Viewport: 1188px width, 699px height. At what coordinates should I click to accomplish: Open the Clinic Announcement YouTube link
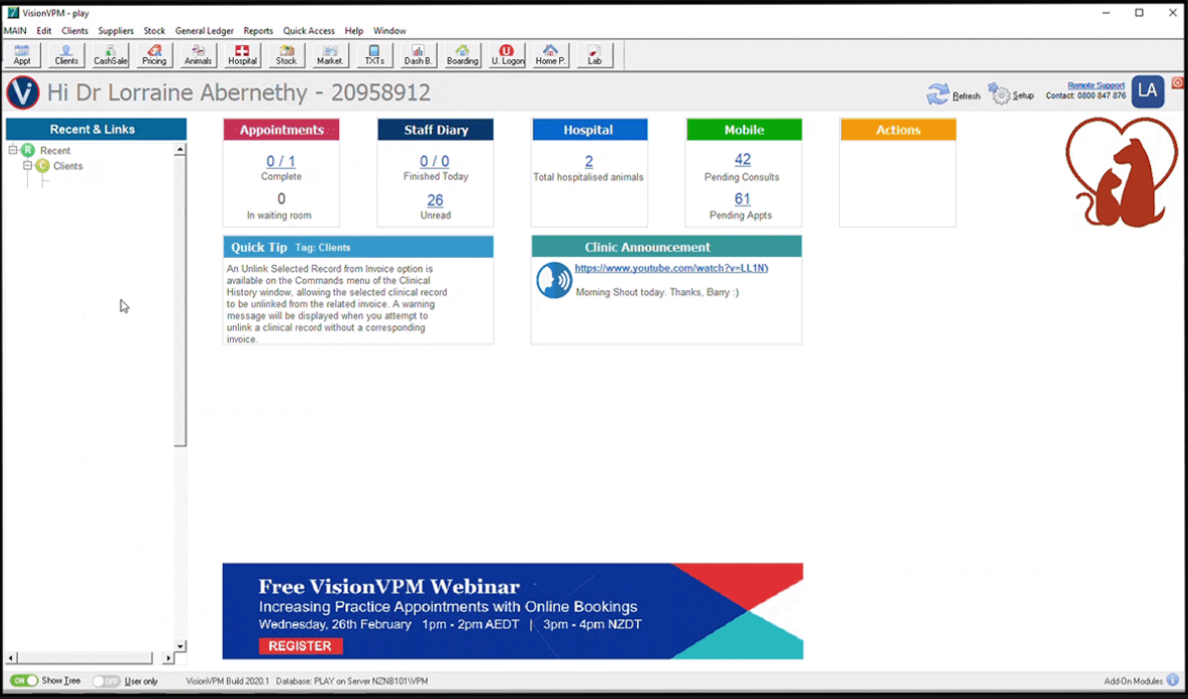point(670,268)
